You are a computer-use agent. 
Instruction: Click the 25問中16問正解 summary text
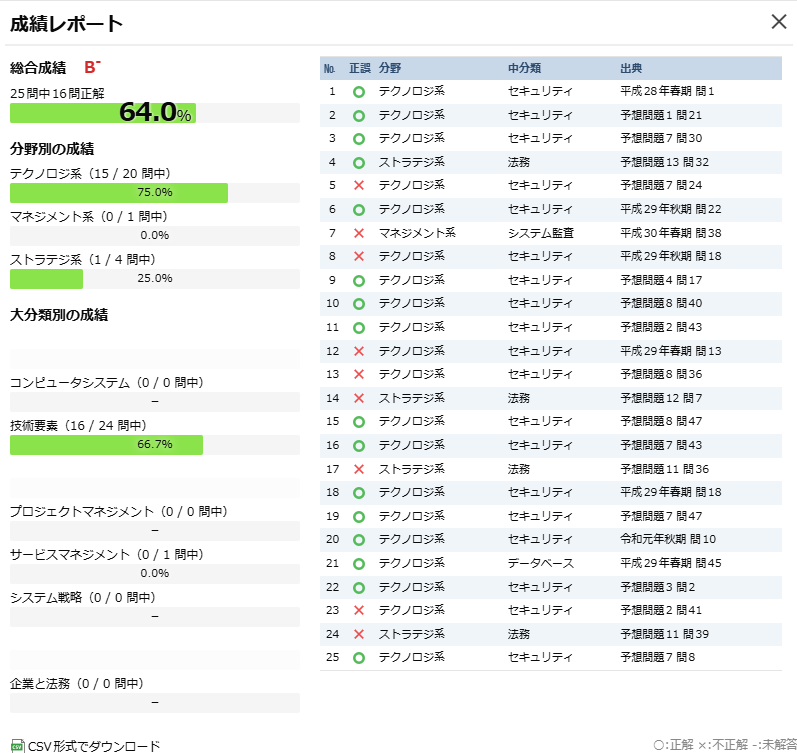[57, 94]
